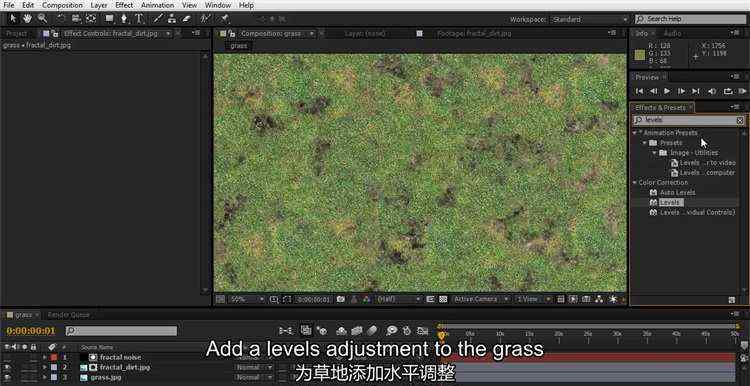Screen dimensions: 750x386
Task: Click the color swatch in Info panel
Action: coord(640,55)
